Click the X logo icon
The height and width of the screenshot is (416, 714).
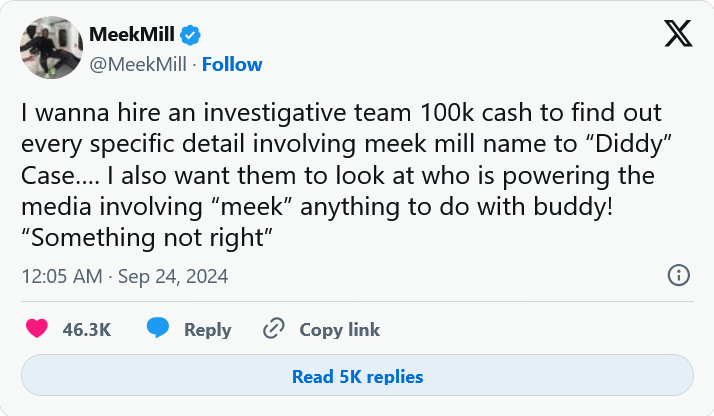tap(678, 37)
